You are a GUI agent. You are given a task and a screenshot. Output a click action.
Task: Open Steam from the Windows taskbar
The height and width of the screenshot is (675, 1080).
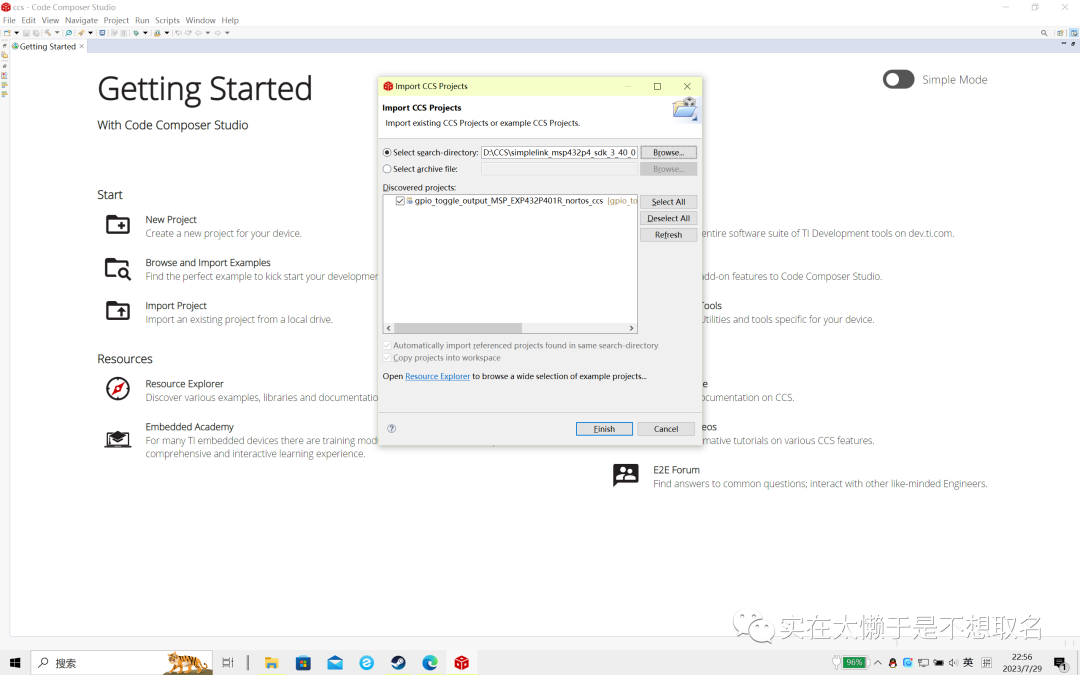(398, 663)
